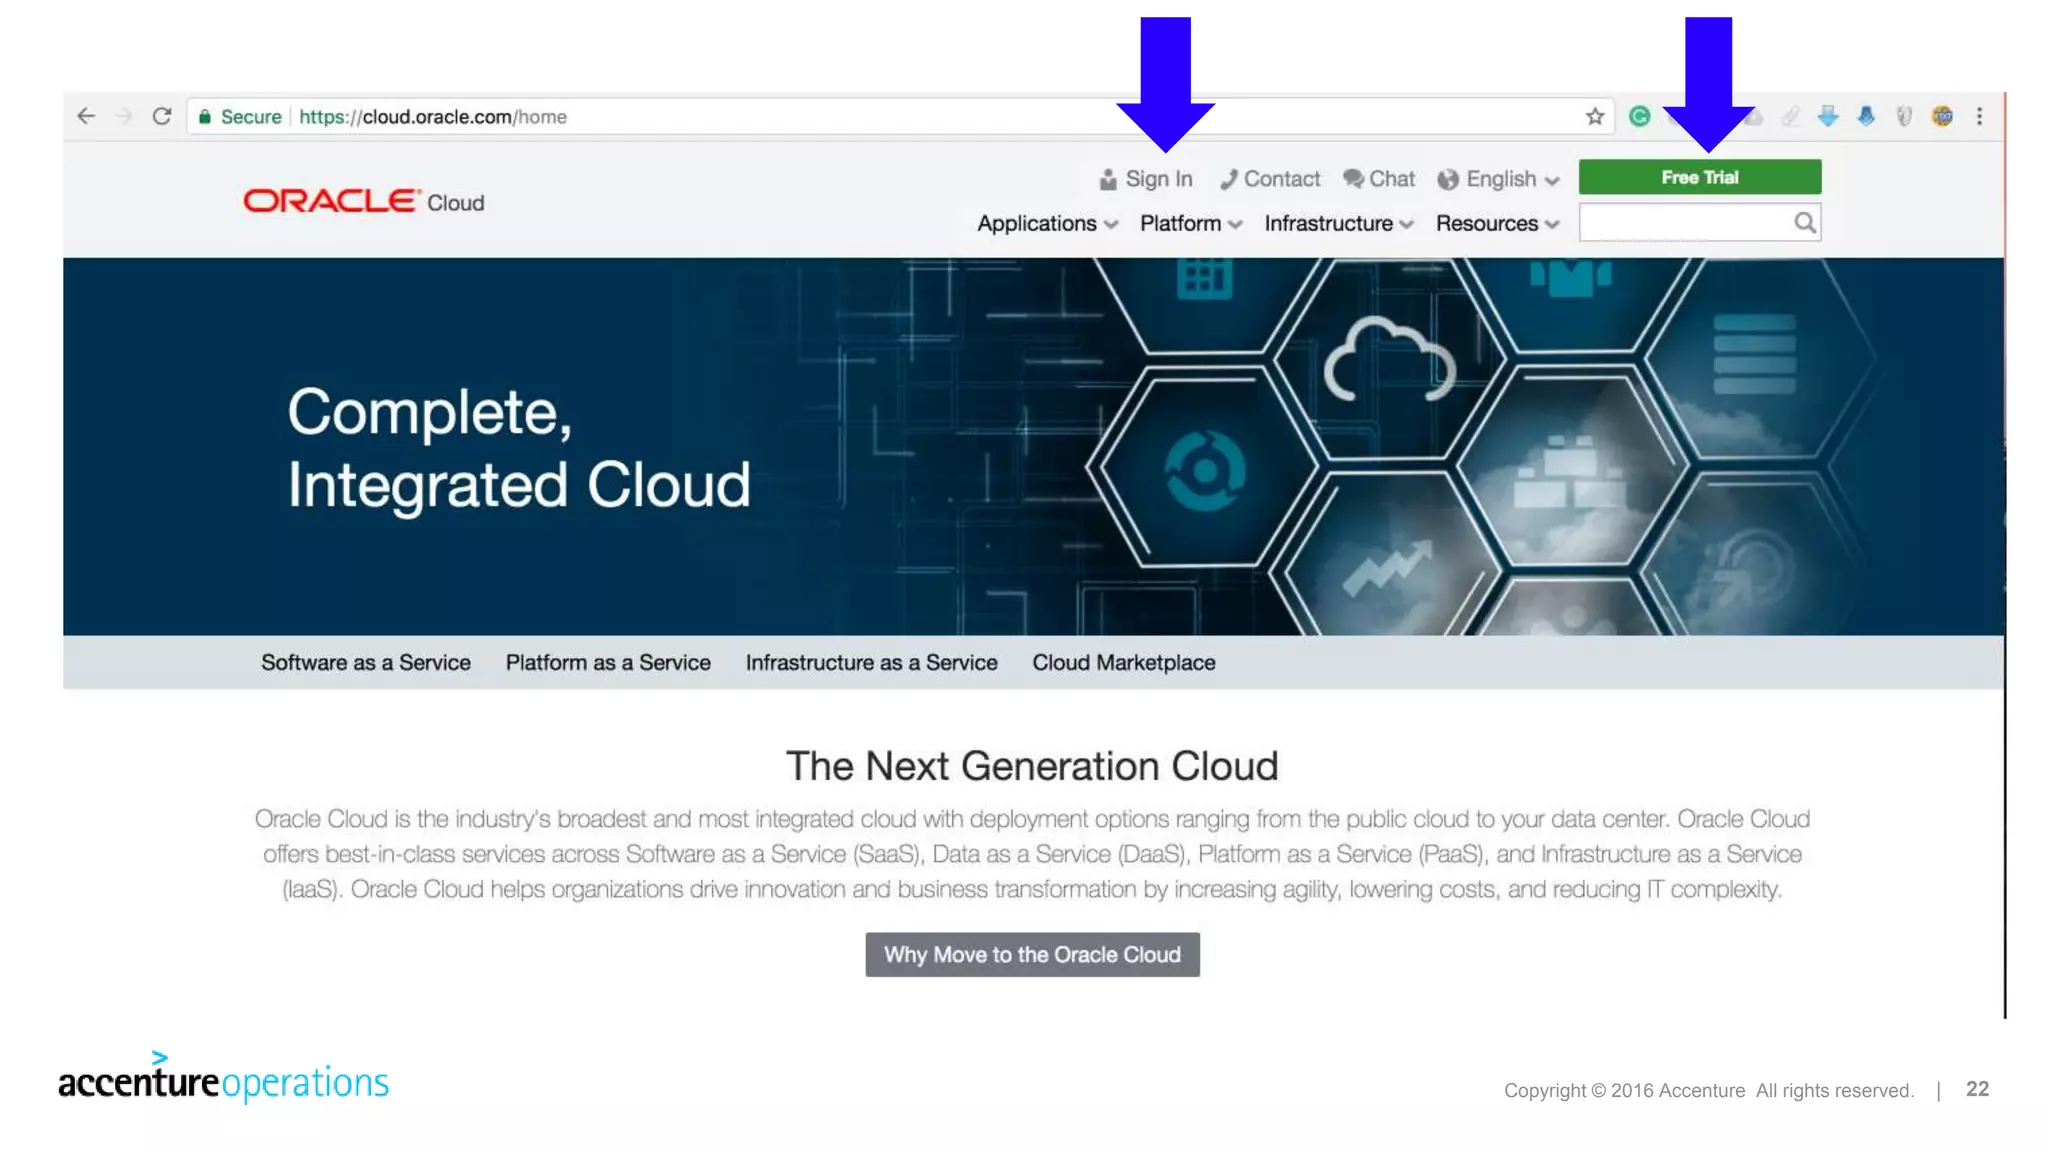
Task: Click the light blue download arrow extension
Action: coord(1827,116)
